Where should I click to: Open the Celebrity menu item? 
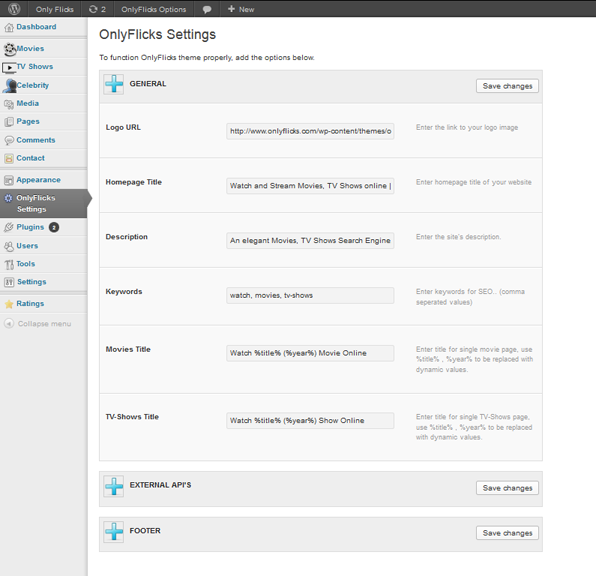click(33, 85)
